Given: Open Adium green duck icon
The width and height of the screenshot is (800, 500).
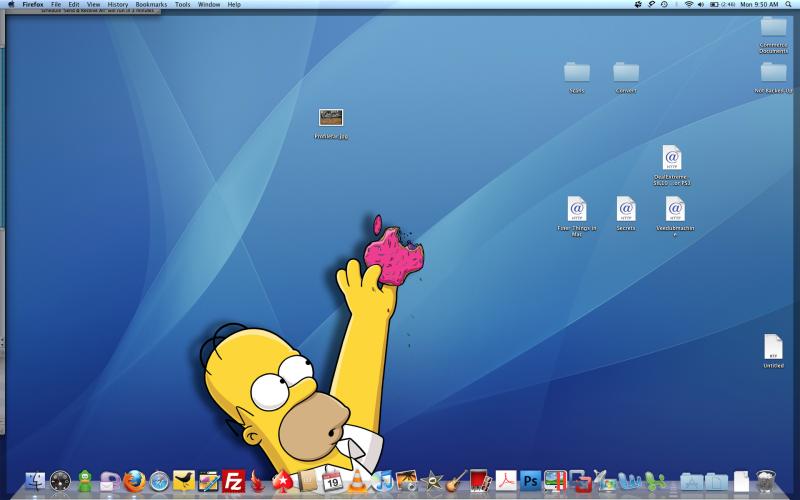Looking at the screenshot, I should click(x=85, y=481).
